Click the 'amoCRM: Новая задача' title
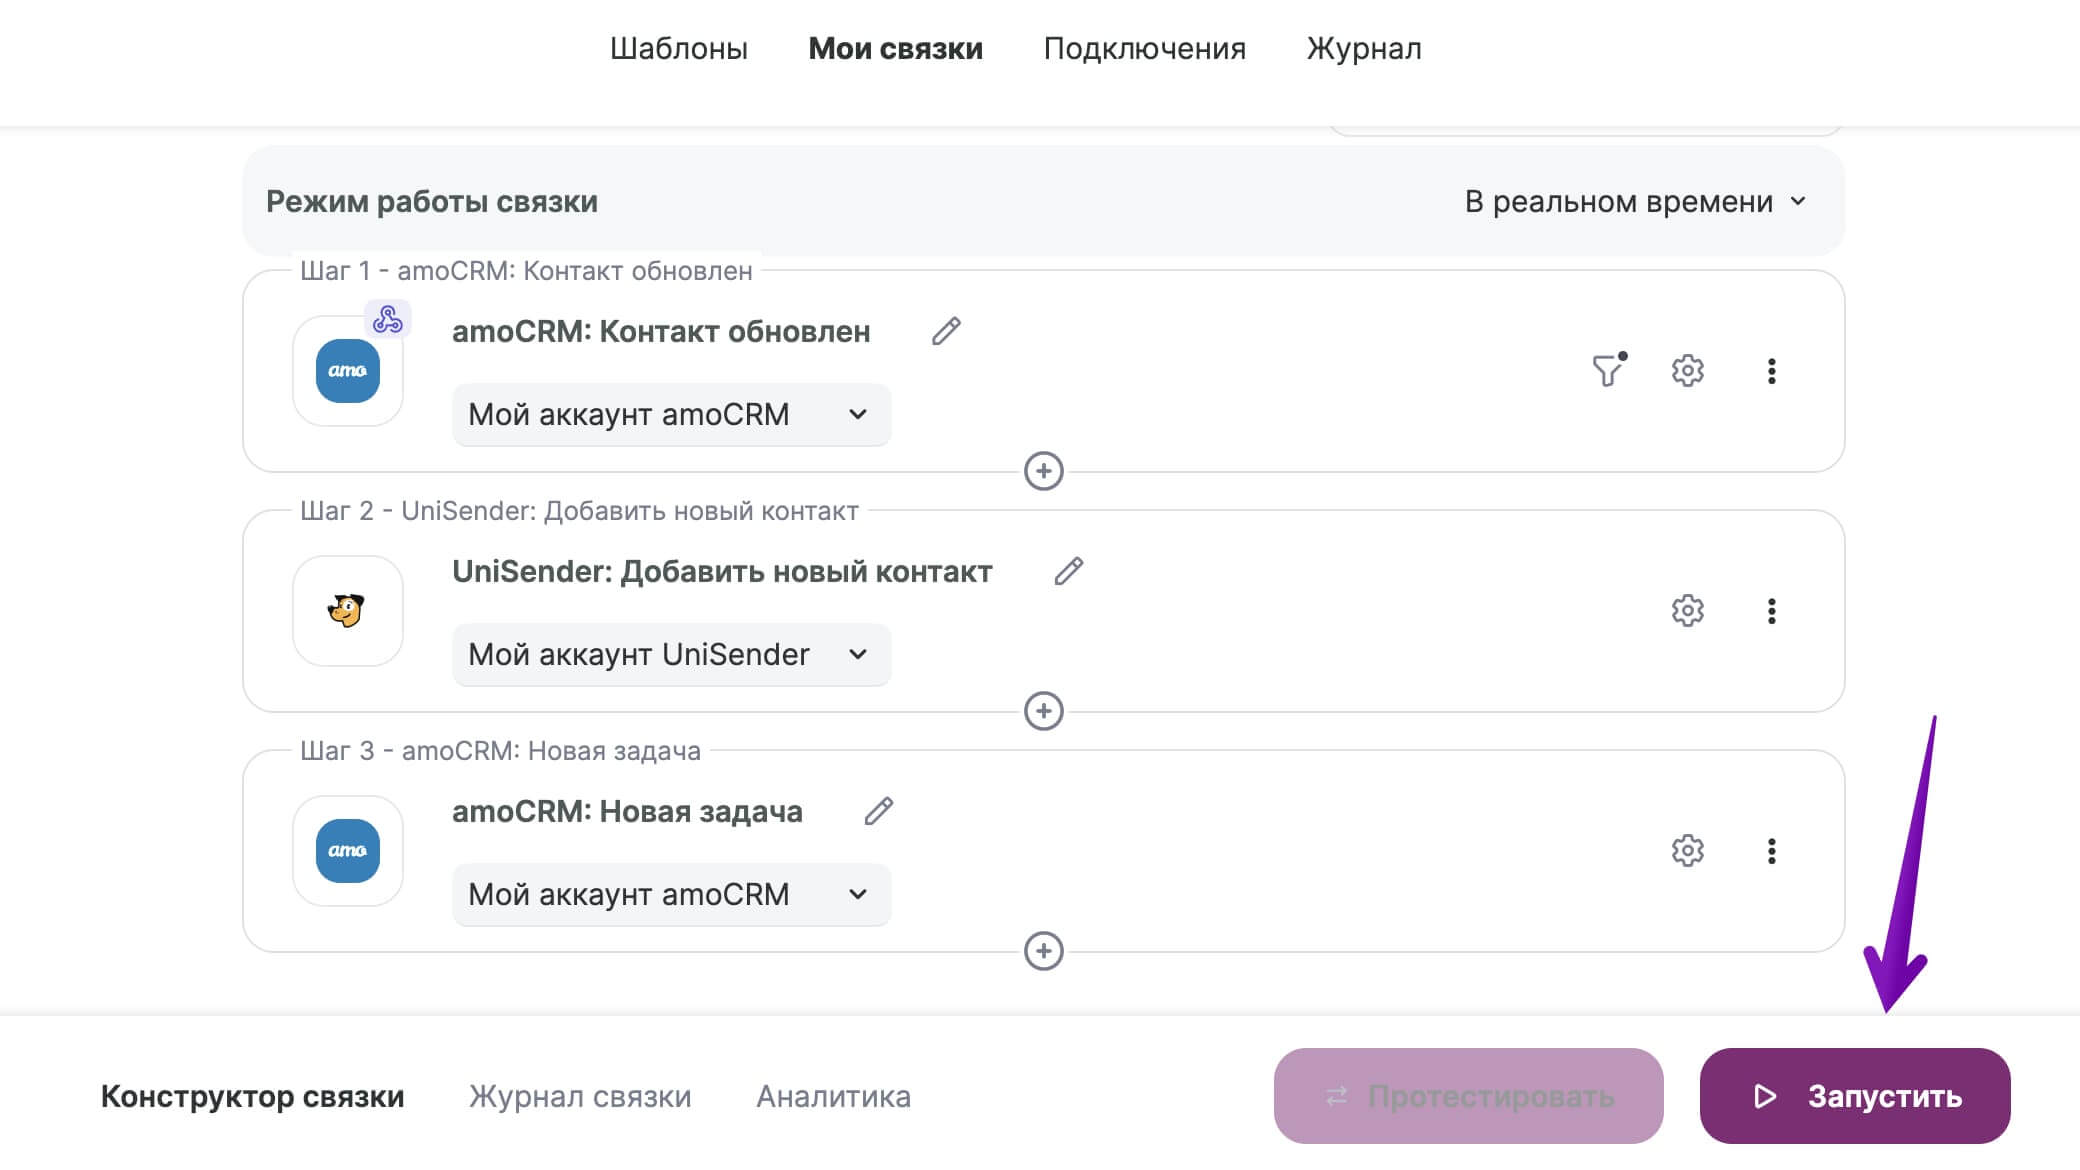2080x1170 pixels. 627,811
